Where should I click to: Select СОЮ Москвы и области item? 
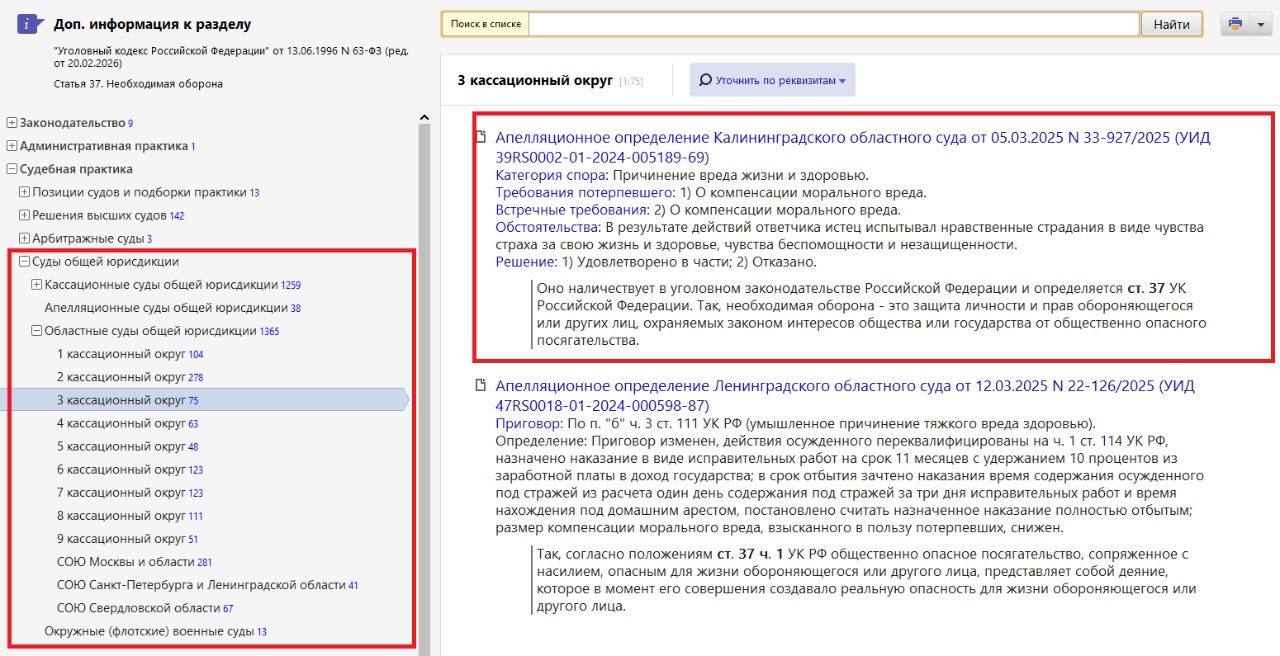tap(125, 562)
